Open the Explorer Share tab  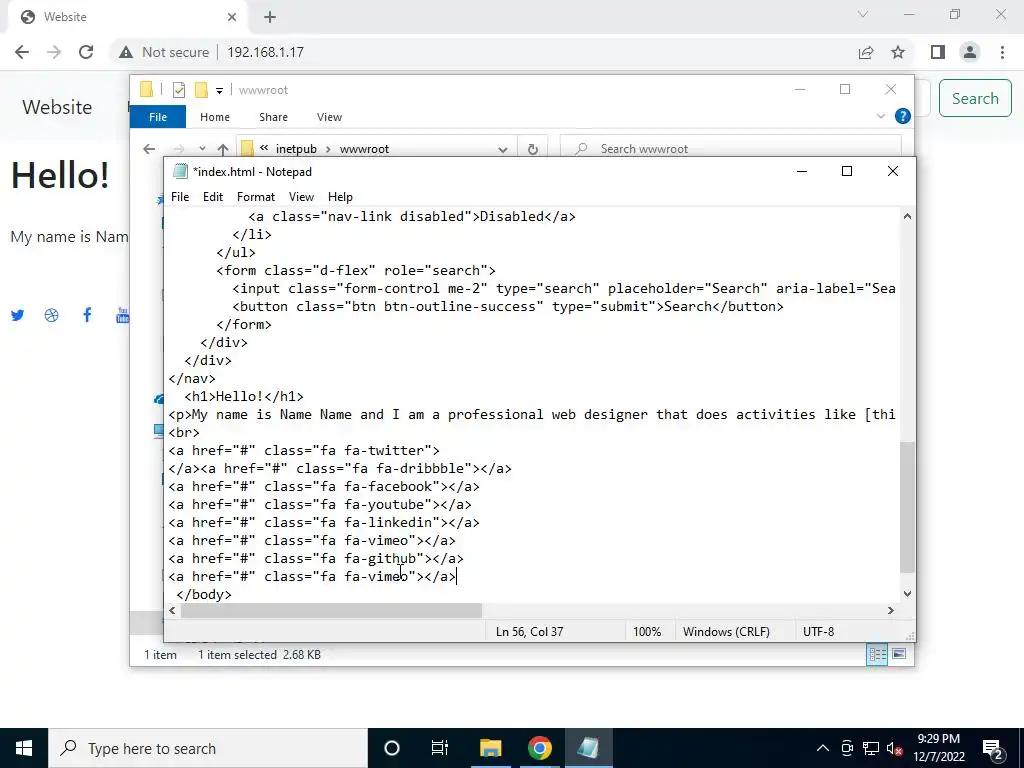273,117
